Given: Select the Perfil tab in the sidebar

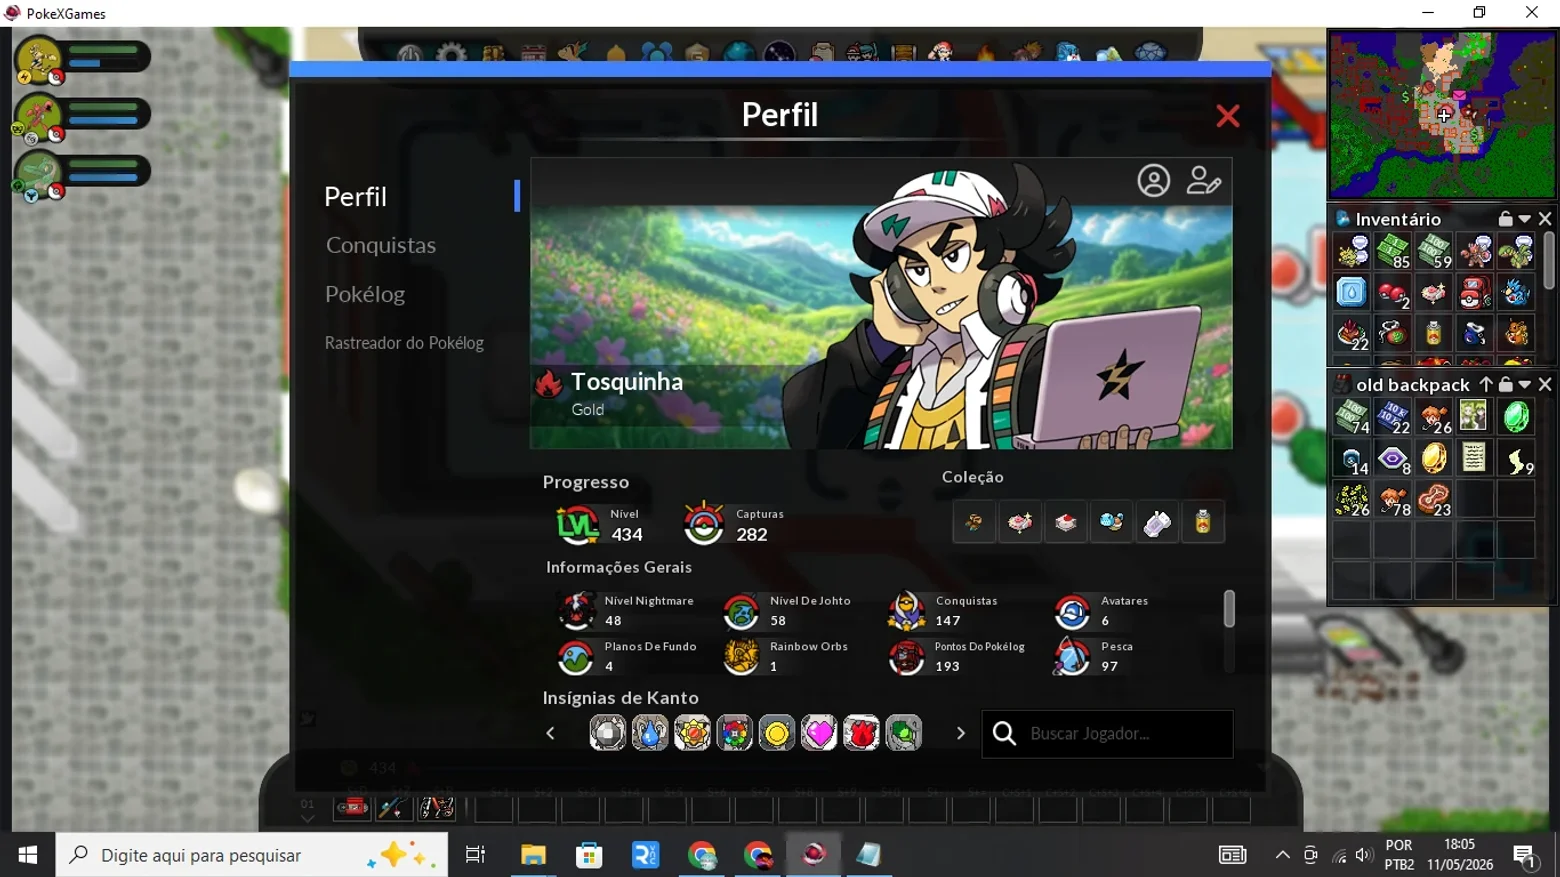Looking at the screenshot, I should (355, 196).
